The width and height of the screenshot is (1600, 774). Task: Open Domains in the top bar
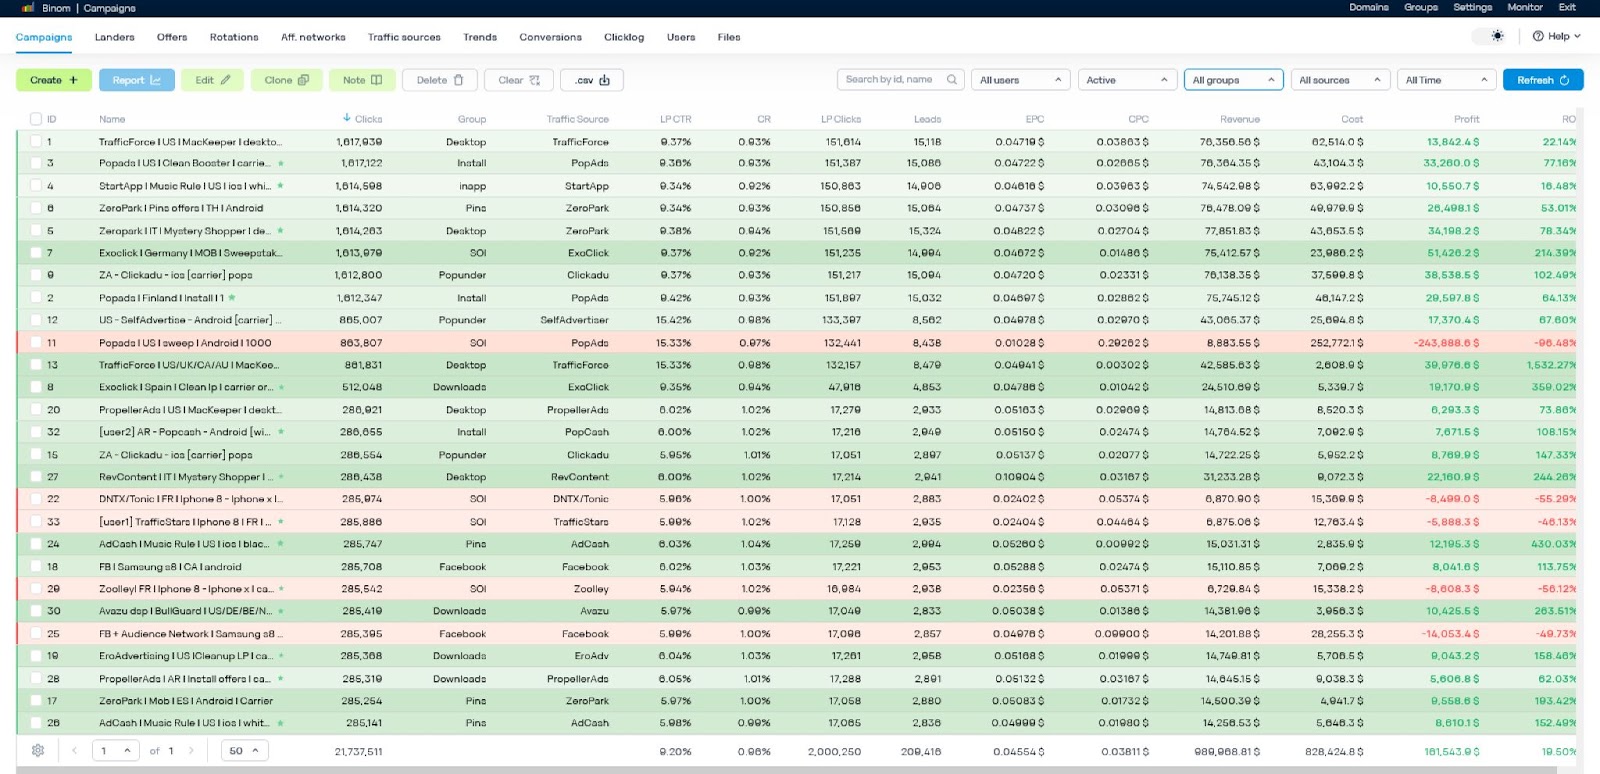[1368, 7]
